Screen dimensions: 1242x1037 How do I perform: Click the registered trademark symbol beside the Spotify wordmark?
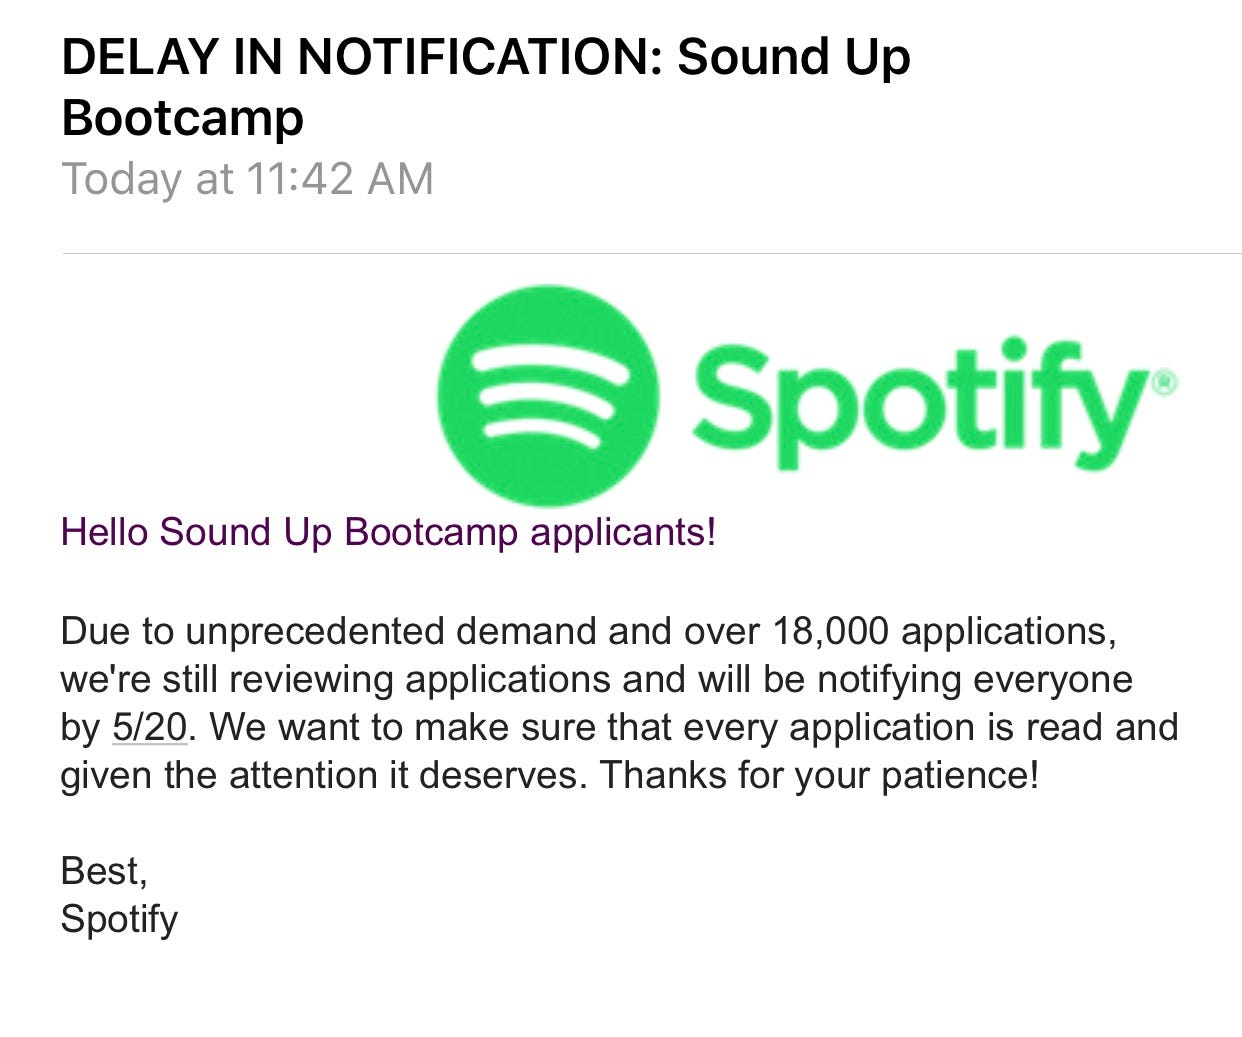pyautogui.click(x=1165, y=382)
